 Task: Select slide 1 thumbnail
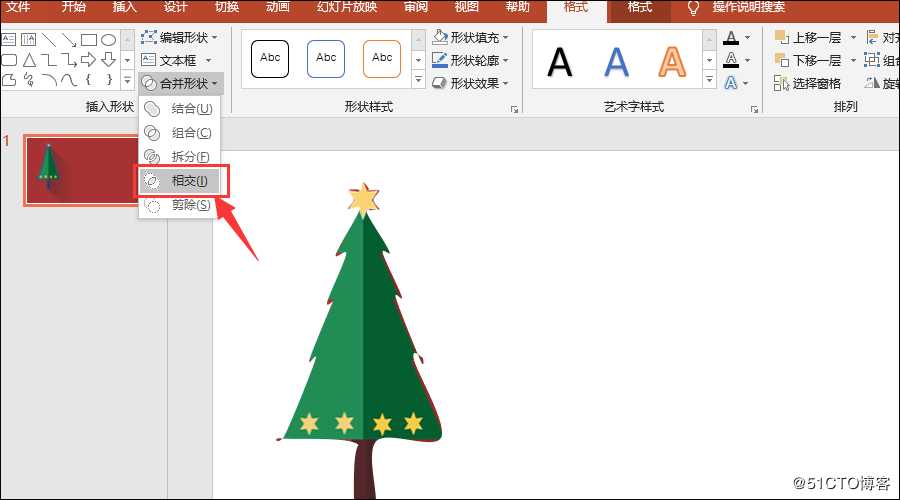coord(81,170)
